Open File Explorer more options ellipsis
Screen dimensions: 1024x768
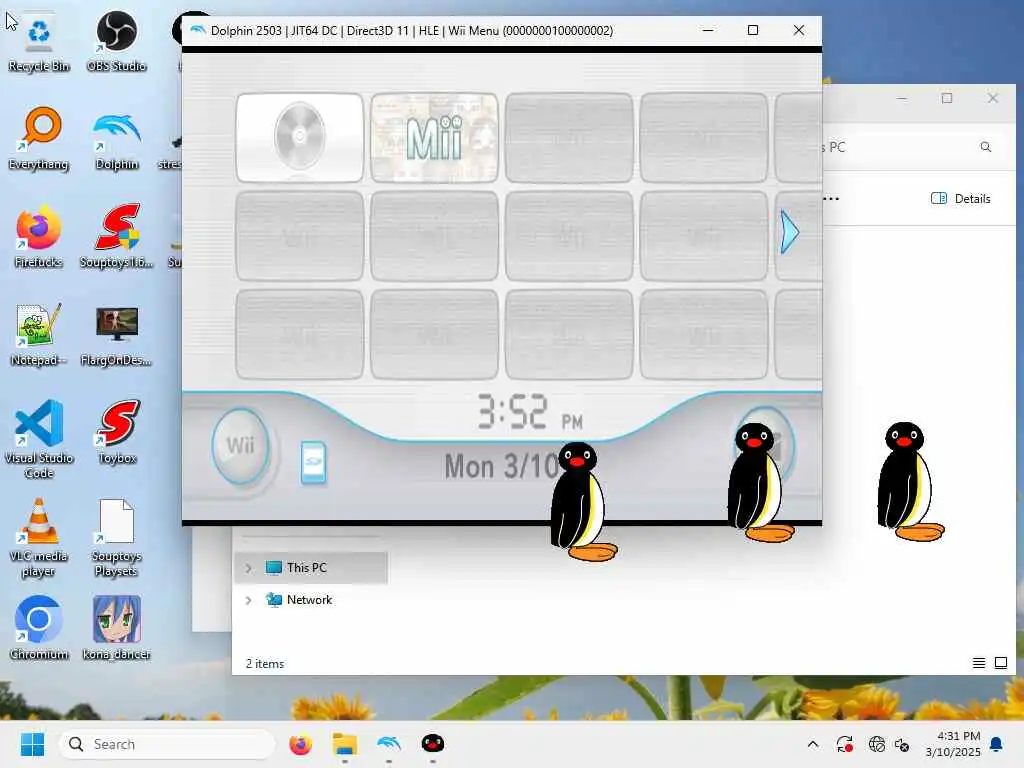(x=831, y=199)
